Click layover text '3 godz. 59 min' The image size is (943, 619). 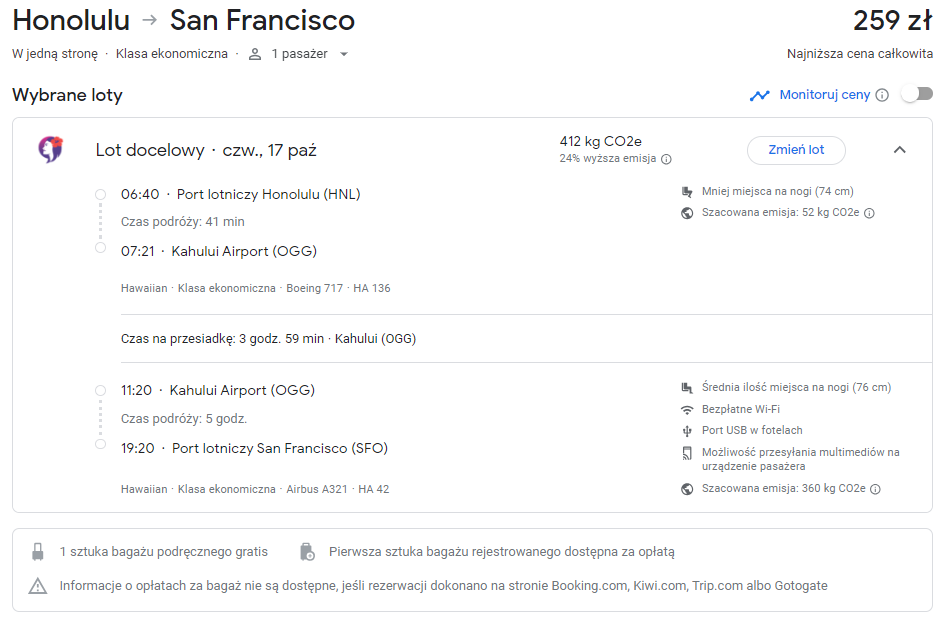(x=281, y=339)
